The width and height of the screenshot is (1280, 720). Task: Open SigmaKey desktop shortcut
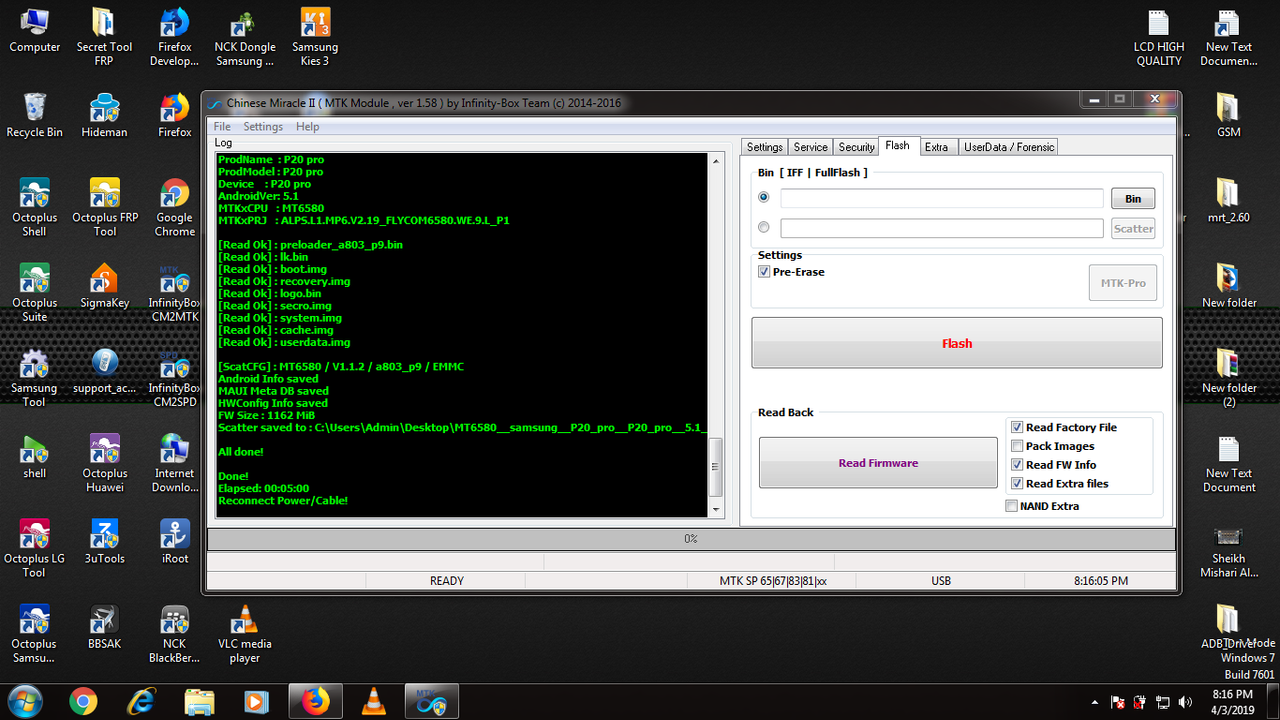(x=104, y=286)
